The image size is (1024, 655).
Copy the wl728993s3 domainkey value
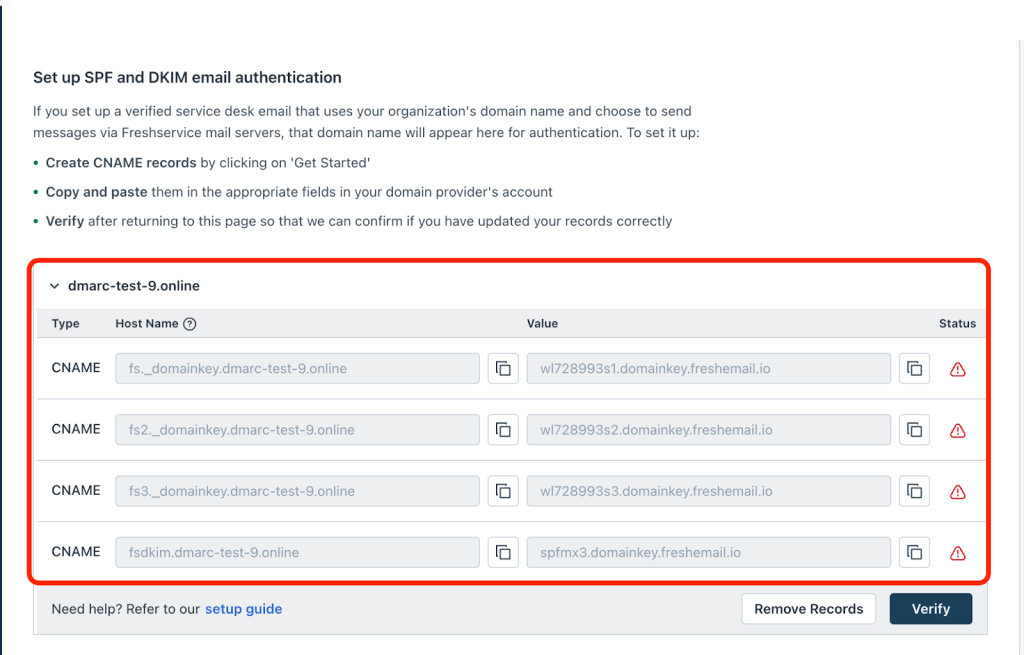click(x=914, y=491)
